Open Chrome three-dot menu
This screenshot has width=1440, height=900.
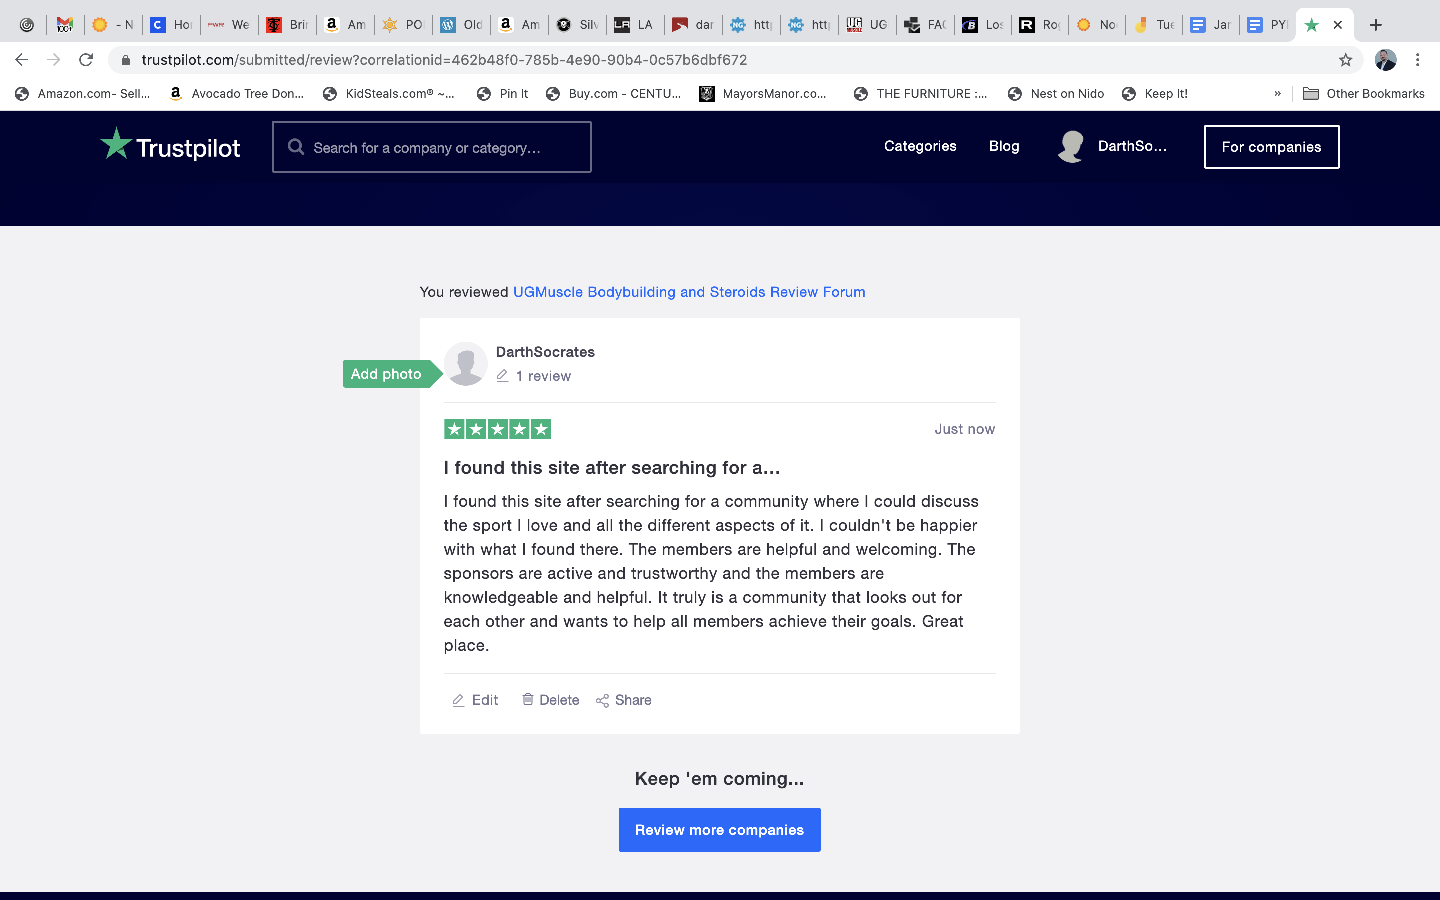tap(1417, 60)
